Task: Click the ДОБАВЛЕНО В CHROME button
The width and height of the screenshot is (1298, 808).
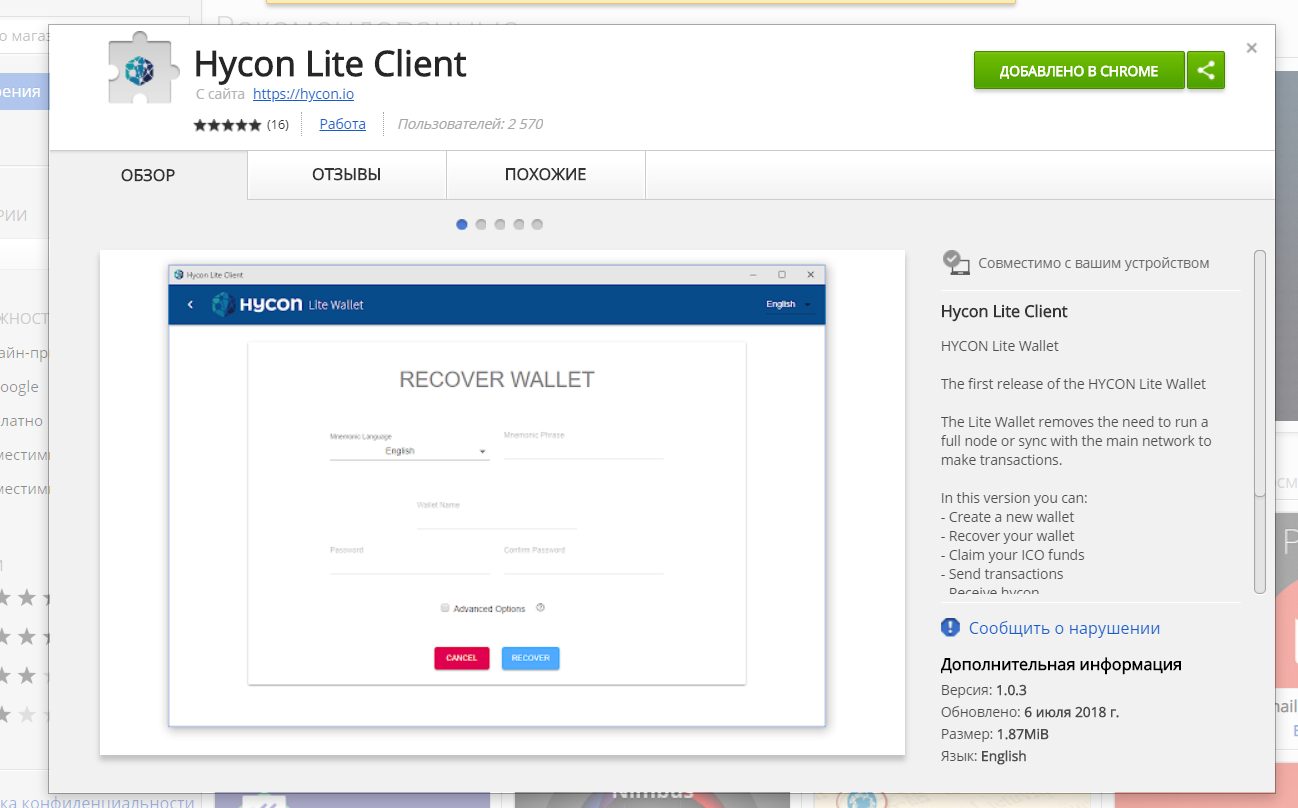Action: [x=1079, y=71]
